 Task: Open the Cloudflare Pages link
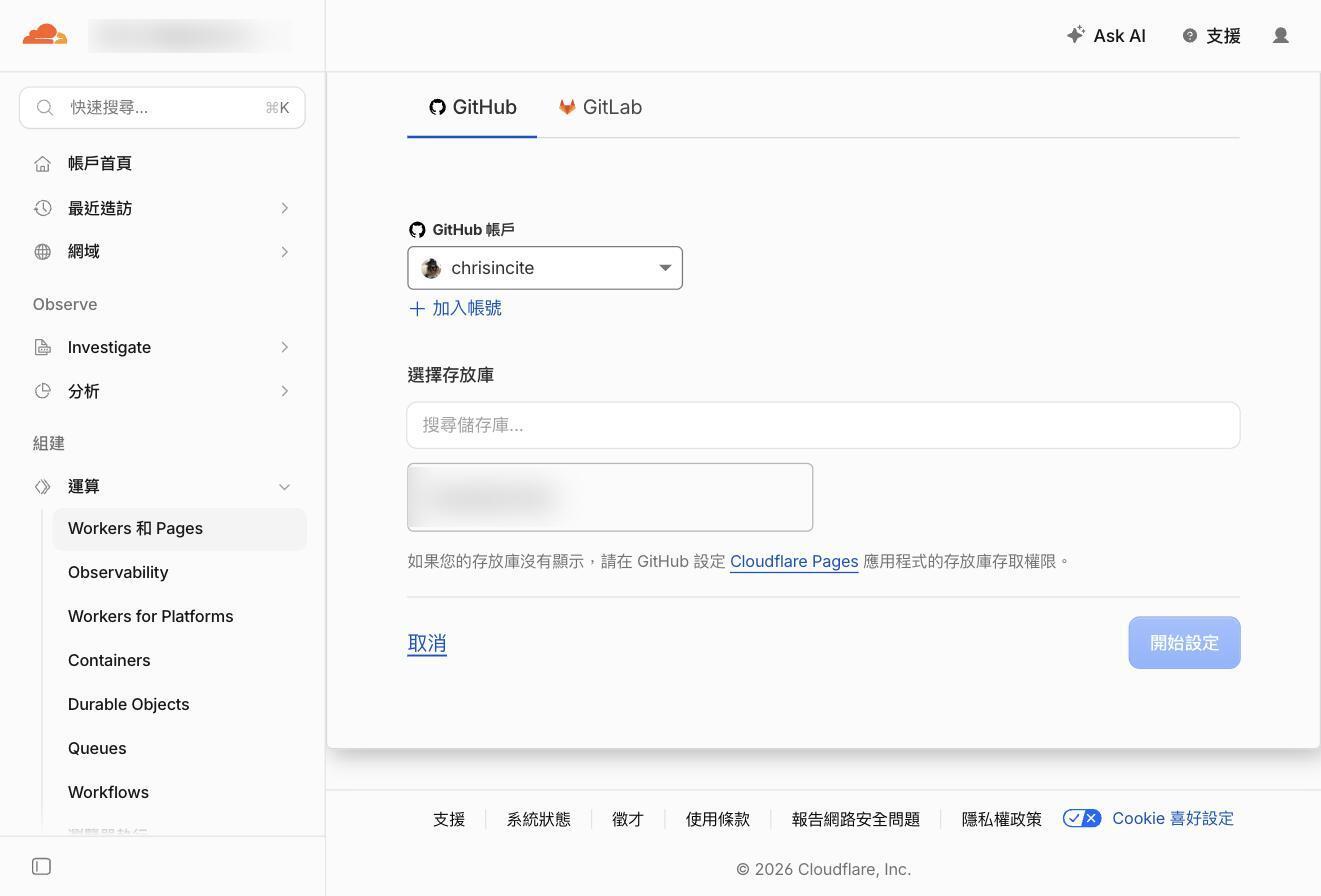794,562
